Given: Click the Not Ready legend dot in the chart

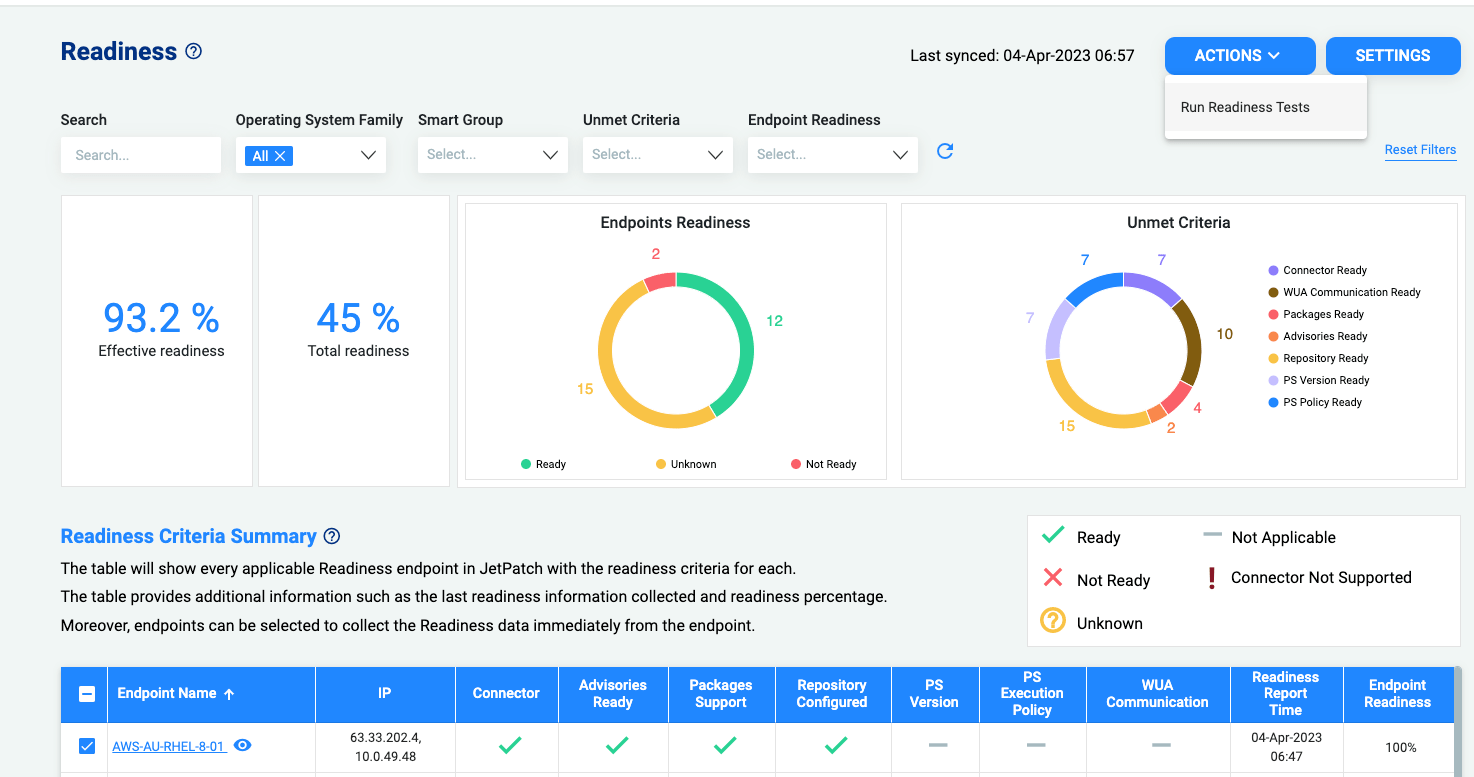Looking at the screenshot, I should pyautogui.click(x=796, y=464).
